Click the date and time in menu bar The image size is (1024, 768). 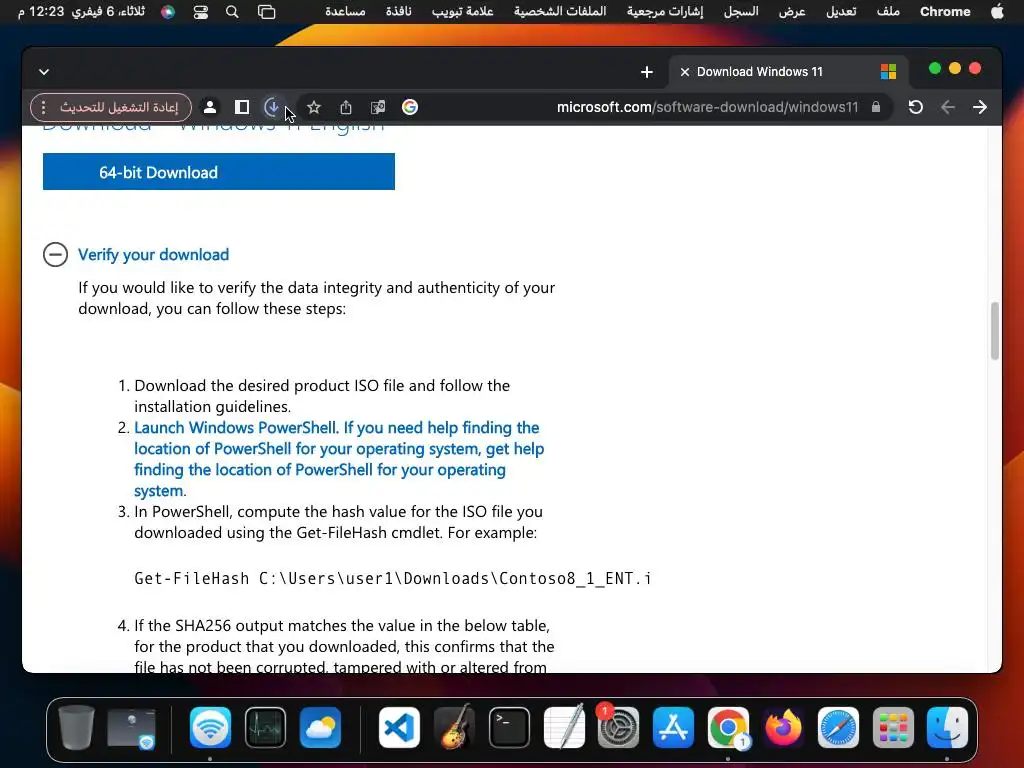click(x=82, y=12)
